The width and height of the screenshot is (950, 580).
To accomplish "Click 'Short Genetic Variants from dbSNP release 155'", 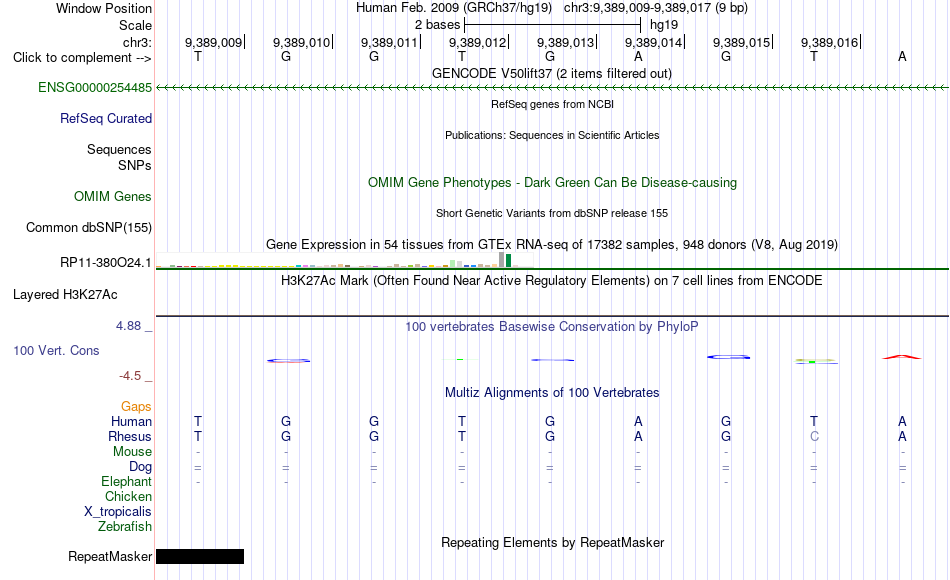I will click(x=552, y=213).
